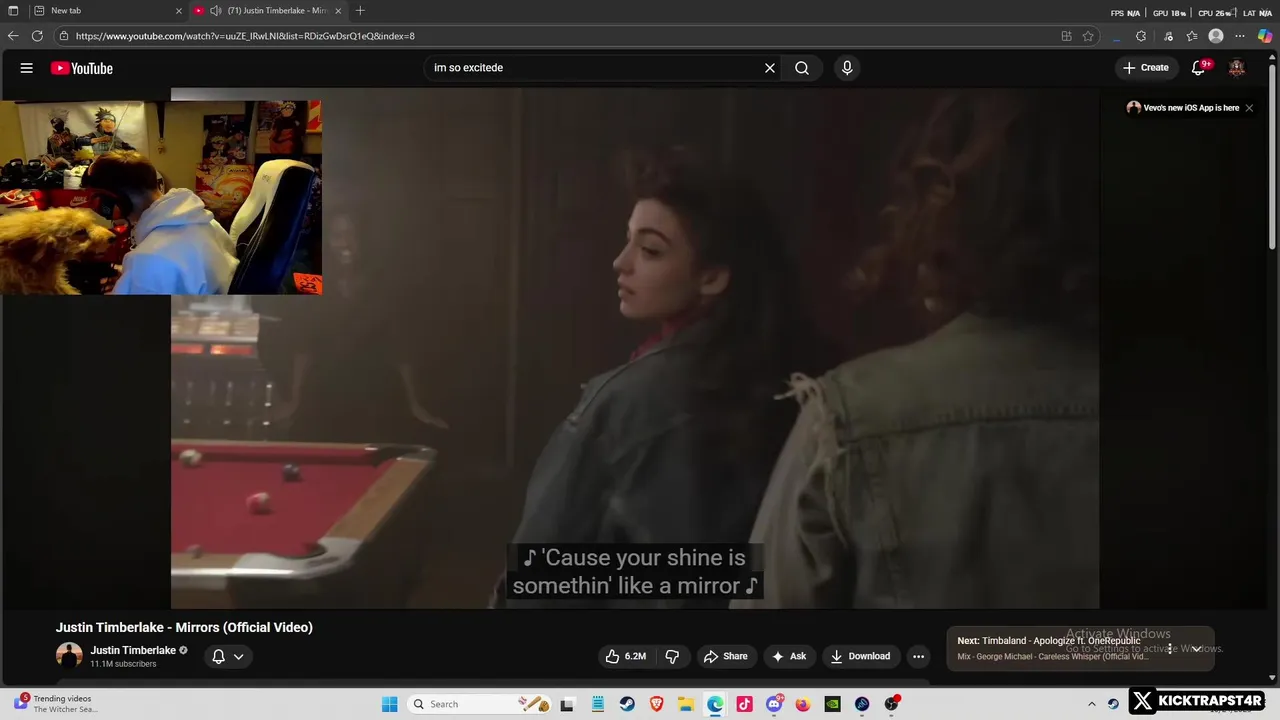Open the Ask AI button
The height and width of the screenshot is (720, 1280).
point(789,656)
